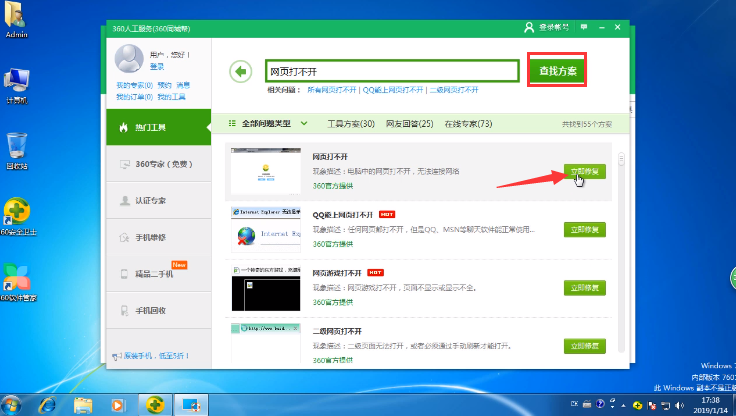736x416 pixels.
Task: Open the 消息 link
Action: coord(183,85)
